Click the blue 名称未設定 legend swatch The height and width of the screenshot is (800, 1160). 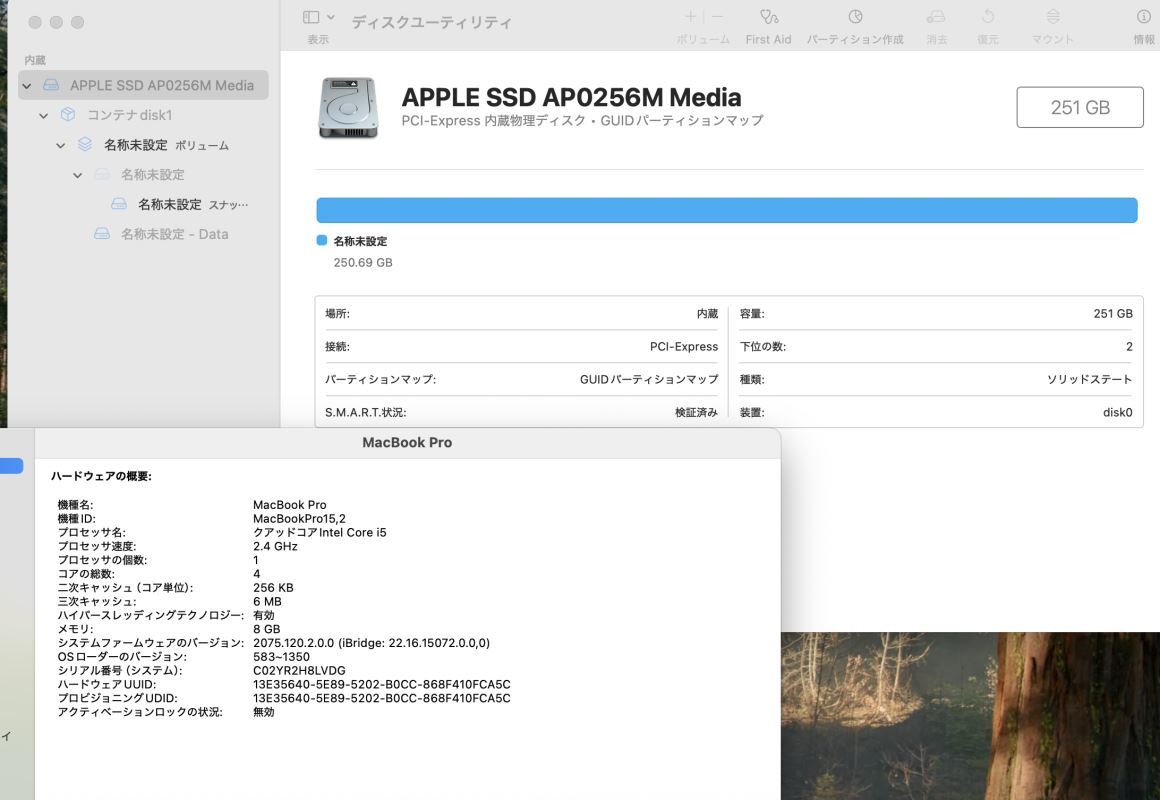coord(321,240)
